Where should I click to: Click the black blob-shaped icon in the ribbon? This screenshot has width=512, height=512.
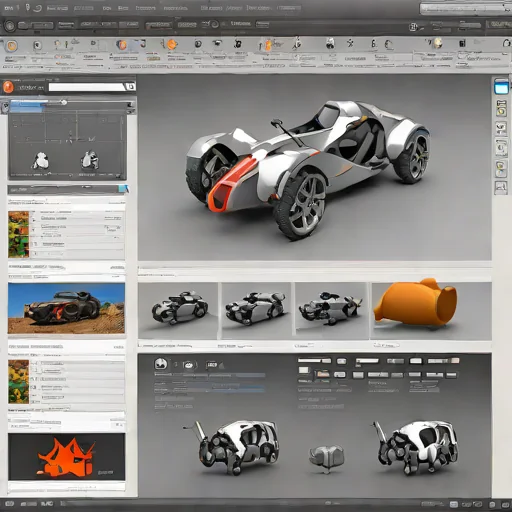click(237, 44)
